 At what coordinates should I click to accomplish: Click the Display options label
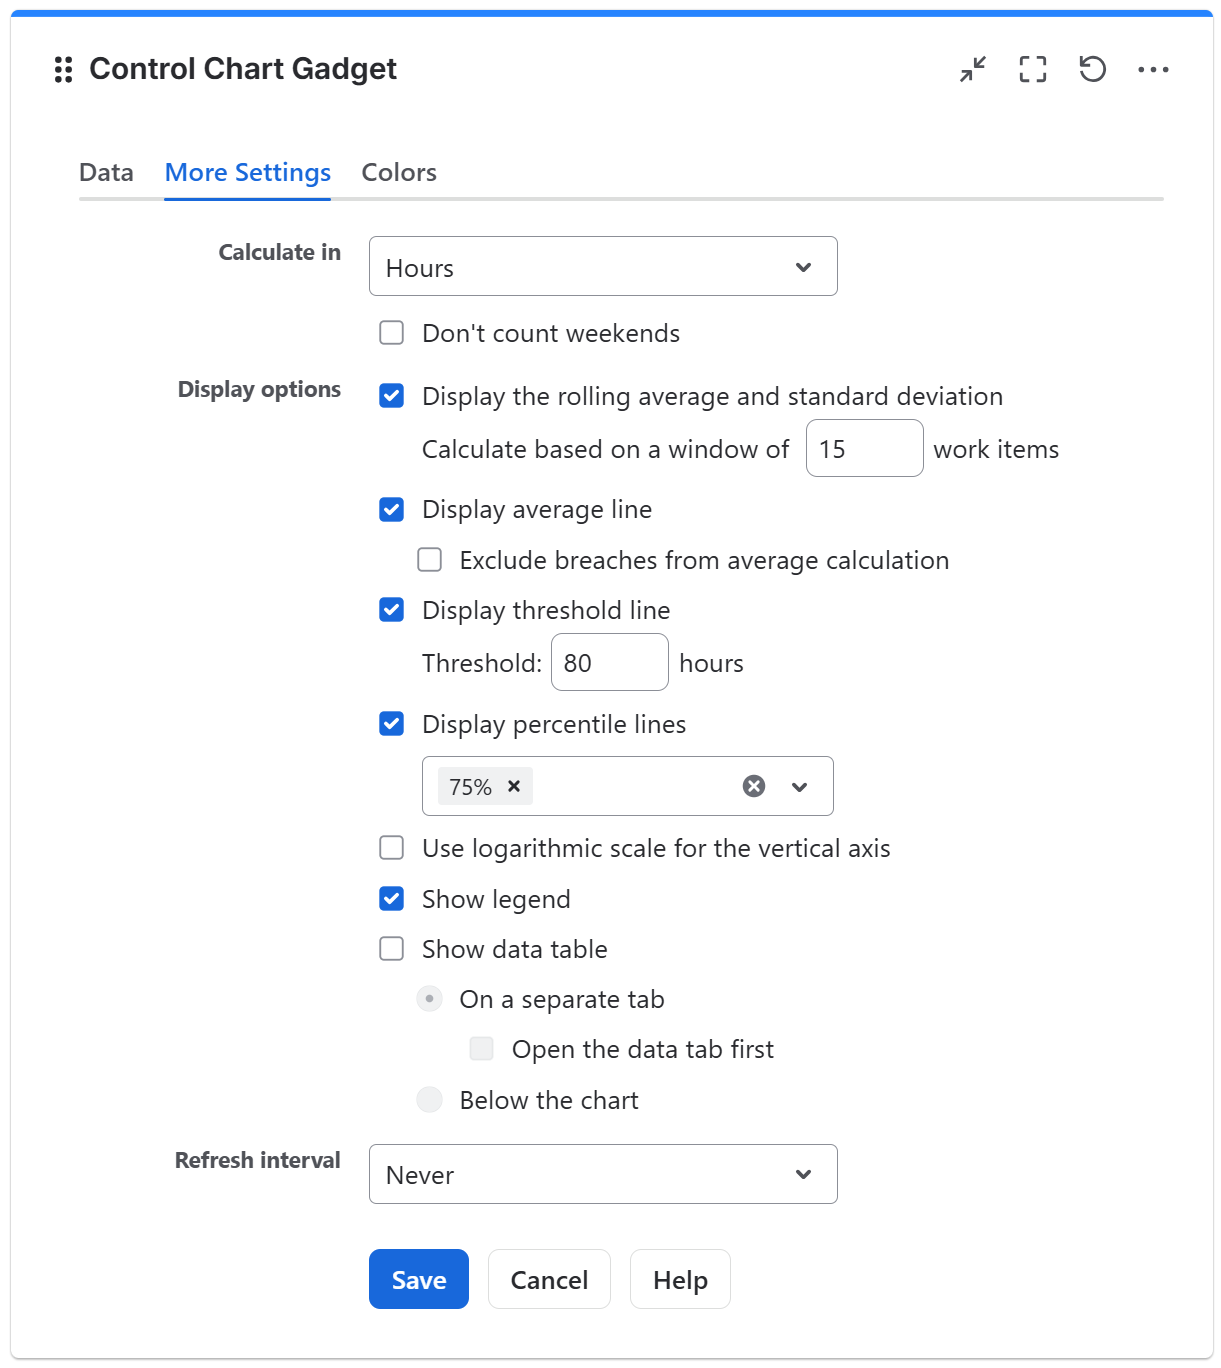259,389
